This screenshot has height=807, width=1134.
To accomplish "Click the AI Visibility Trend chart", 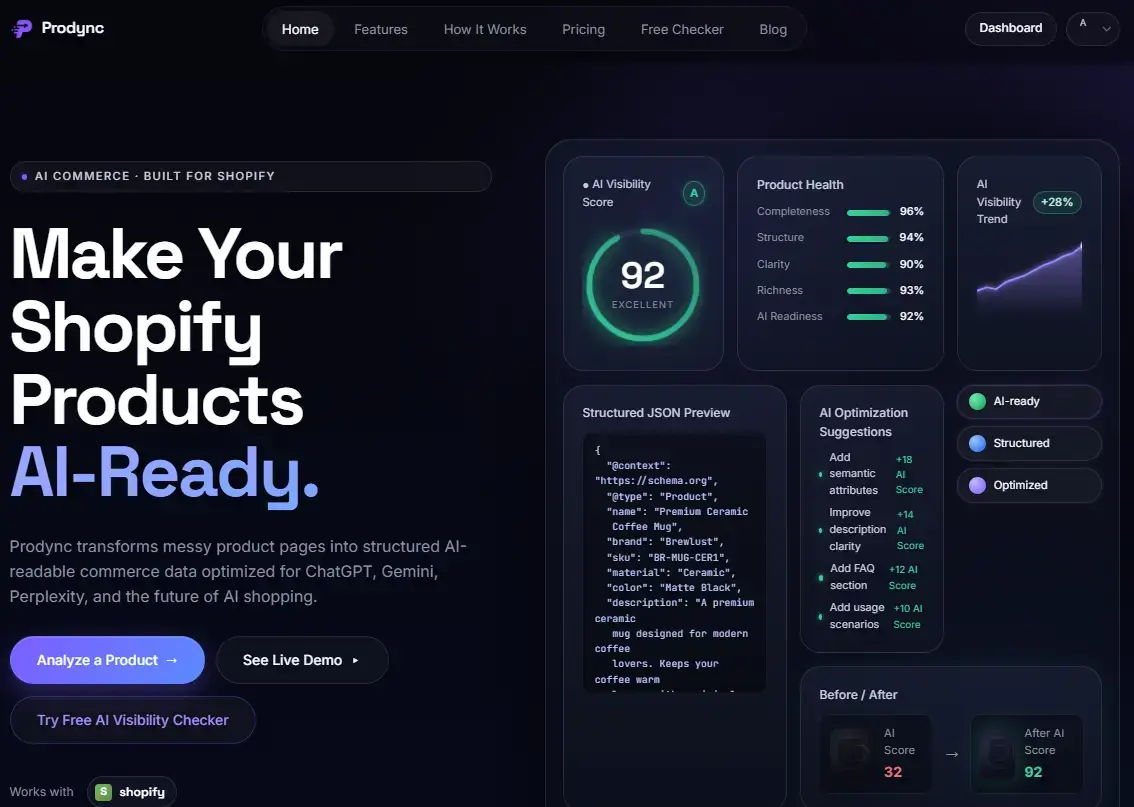I will coord(1029,278).
